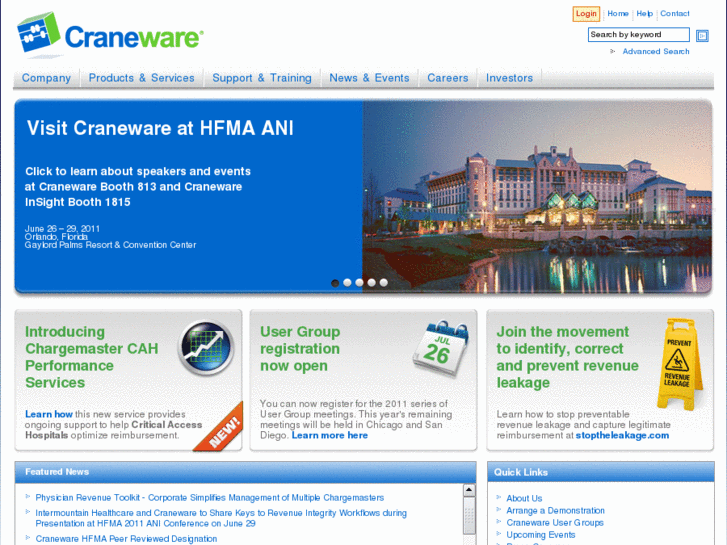Open the Company menu
Viewport: 727px width, 545px height.
[x=46, y=78]
